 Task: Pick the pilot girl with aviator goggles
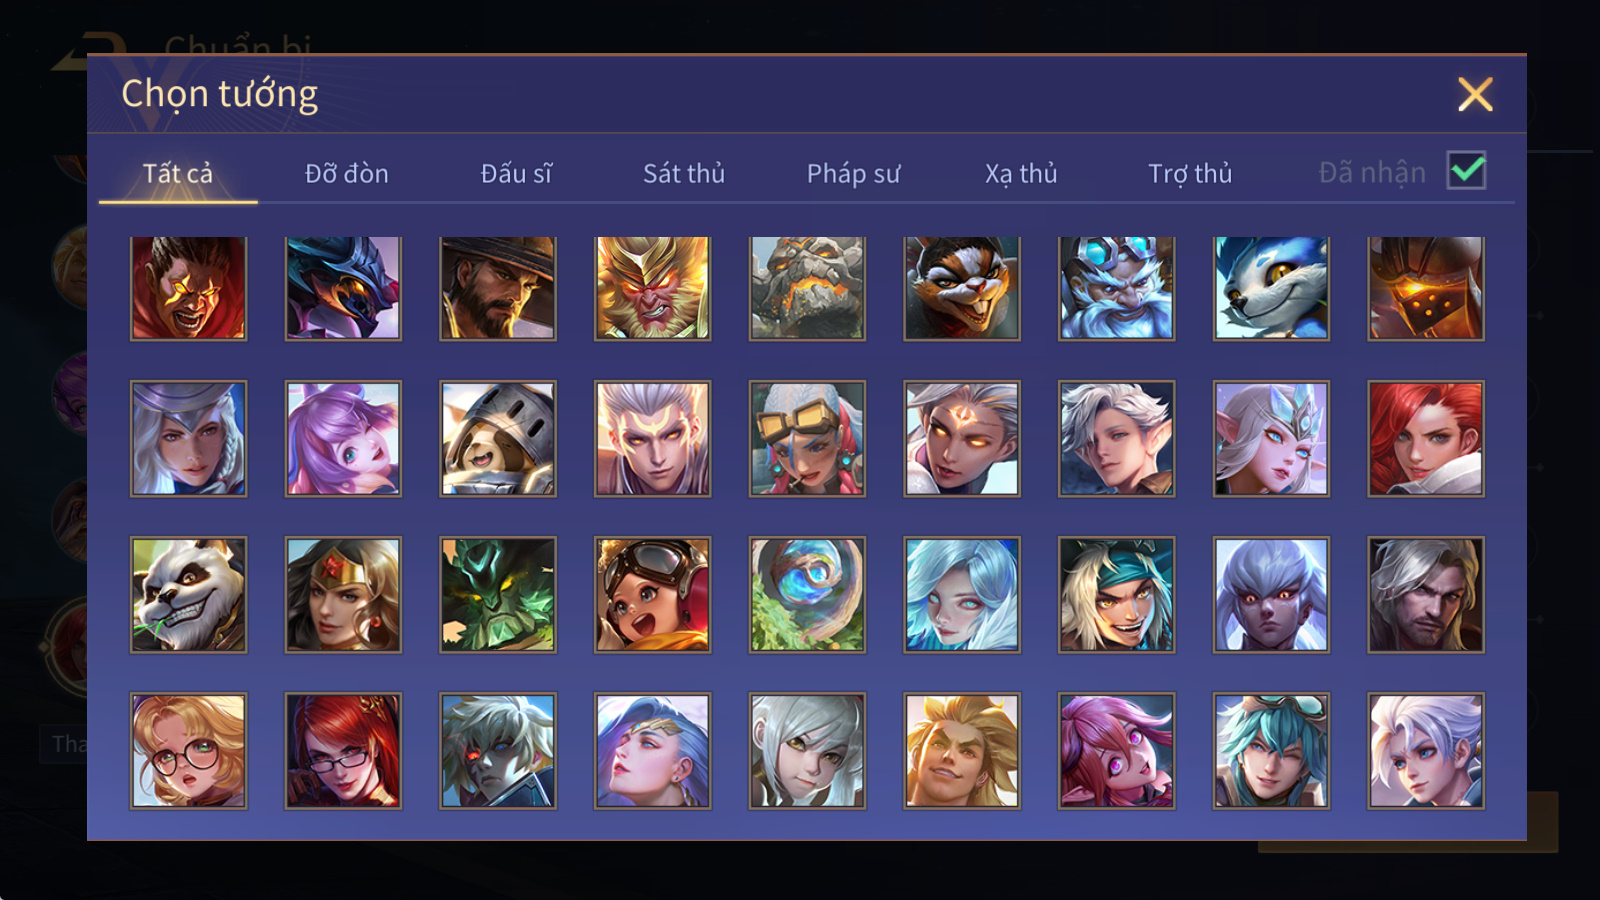[652, 595]
